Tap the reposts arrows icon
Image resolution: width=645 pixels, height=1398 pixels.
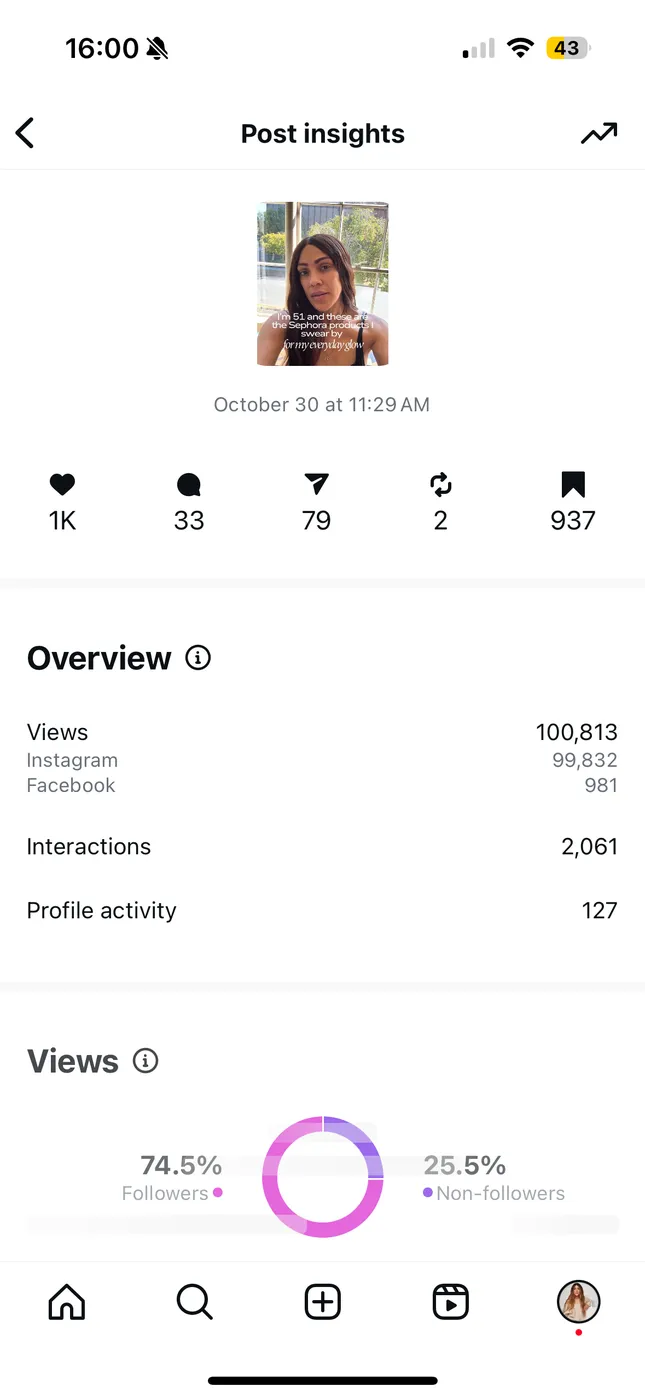tap(441, 485)
